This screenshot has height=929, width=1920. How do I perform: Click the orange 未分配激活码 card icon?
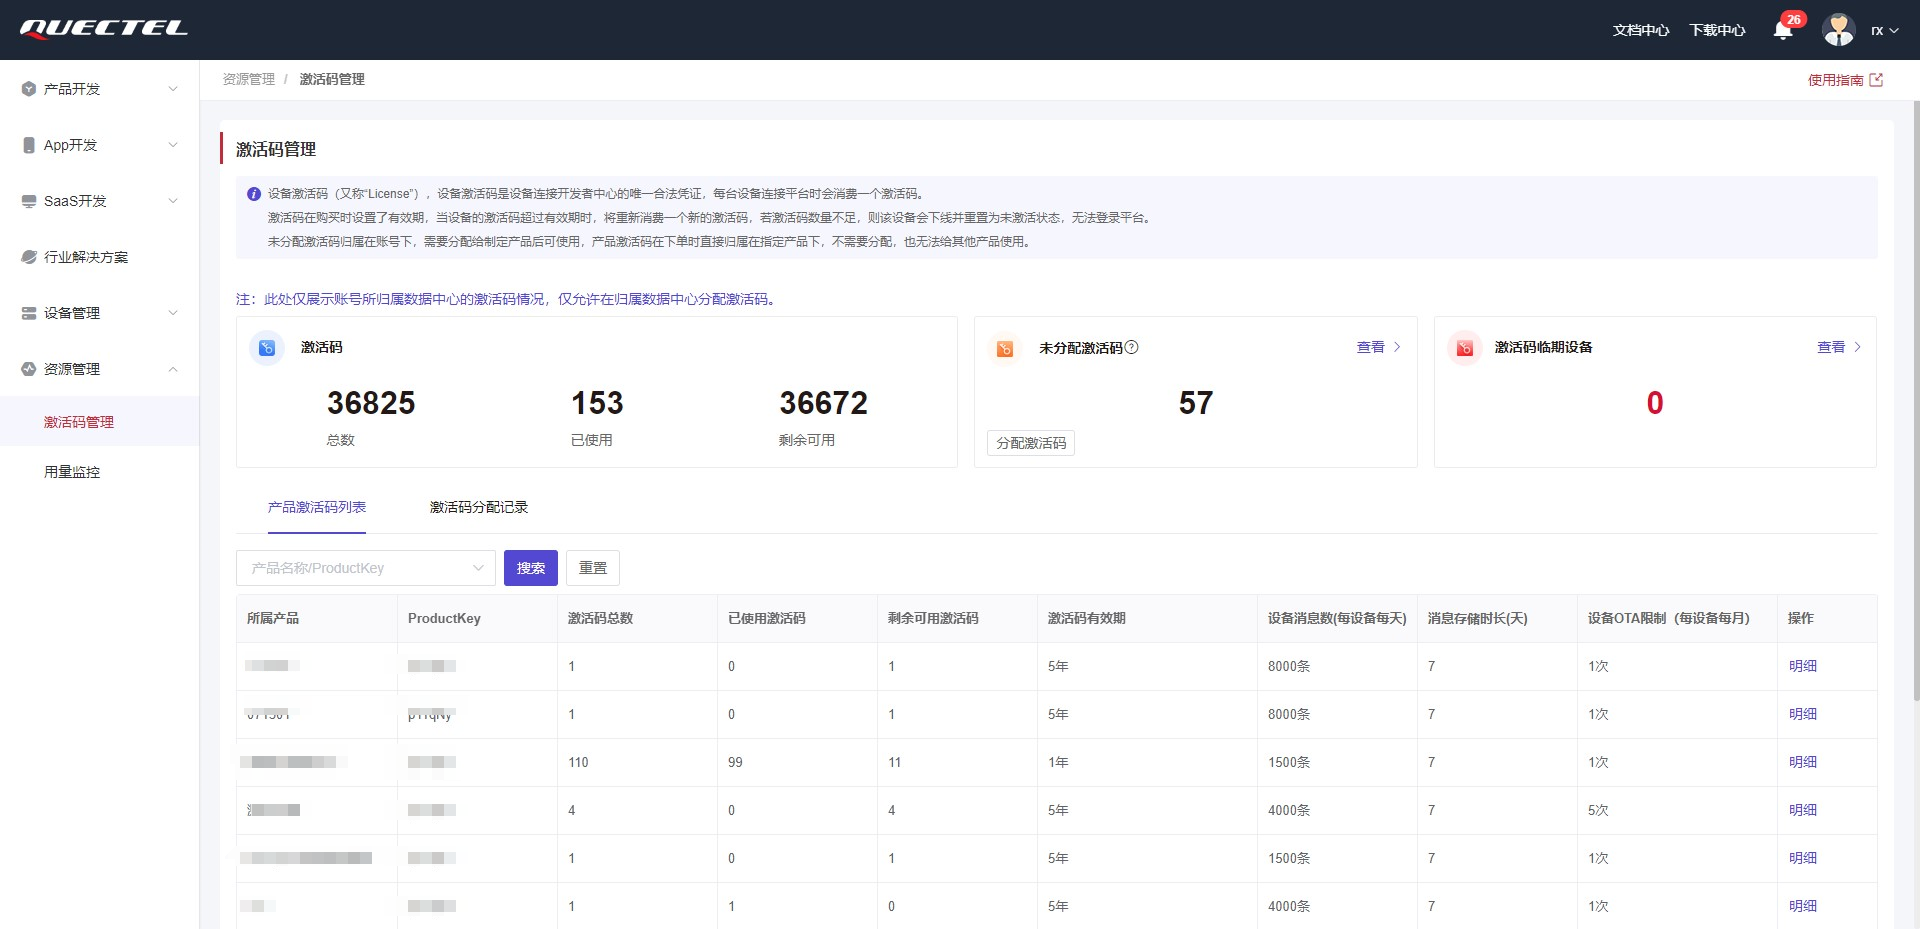point(1005,348)
